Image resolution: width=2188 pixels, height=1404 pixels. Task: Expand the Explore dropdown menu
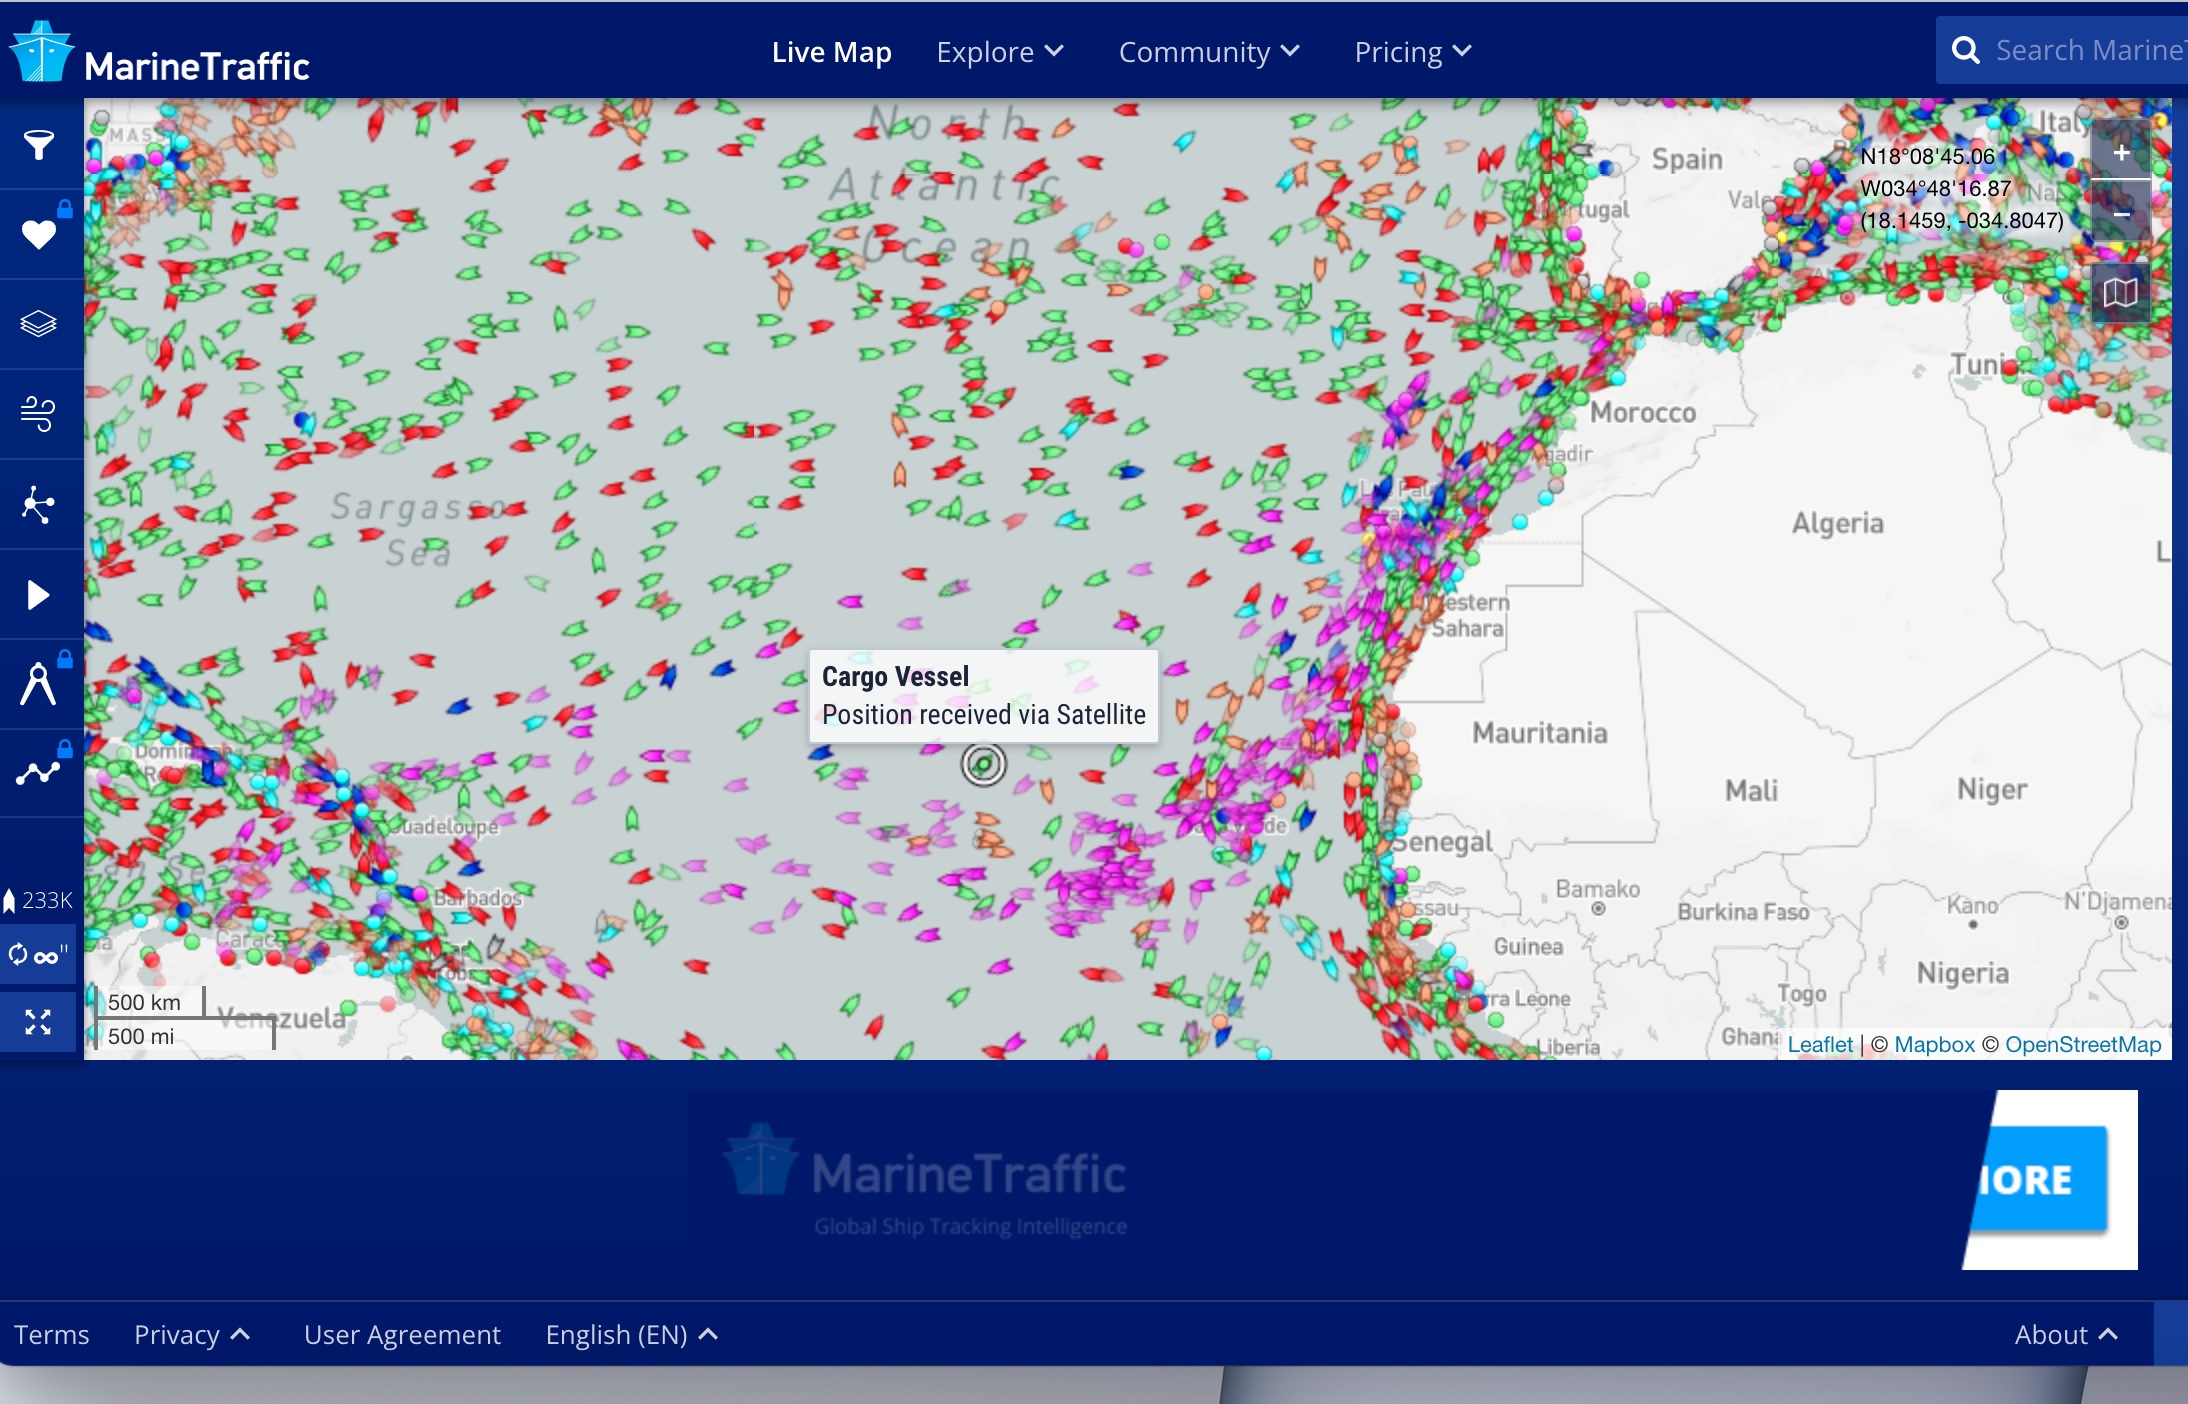click(x=999, y=52)
